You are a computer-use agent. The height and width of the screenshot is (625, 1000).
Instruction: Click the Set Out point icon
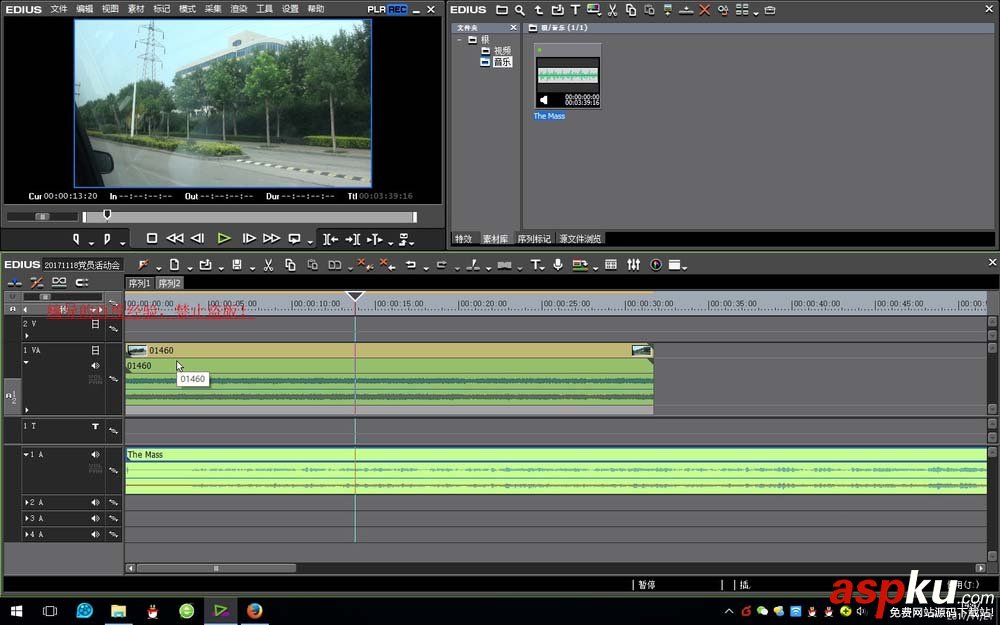click(x=107, y=240)
